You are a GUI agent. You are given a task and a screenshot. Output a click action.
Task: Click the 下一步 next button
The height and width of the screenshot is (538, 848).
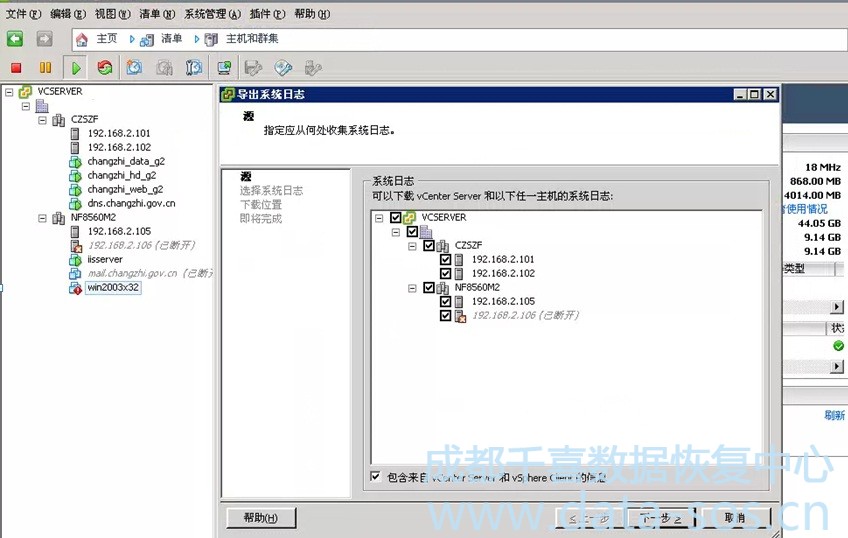coord(660,518)
